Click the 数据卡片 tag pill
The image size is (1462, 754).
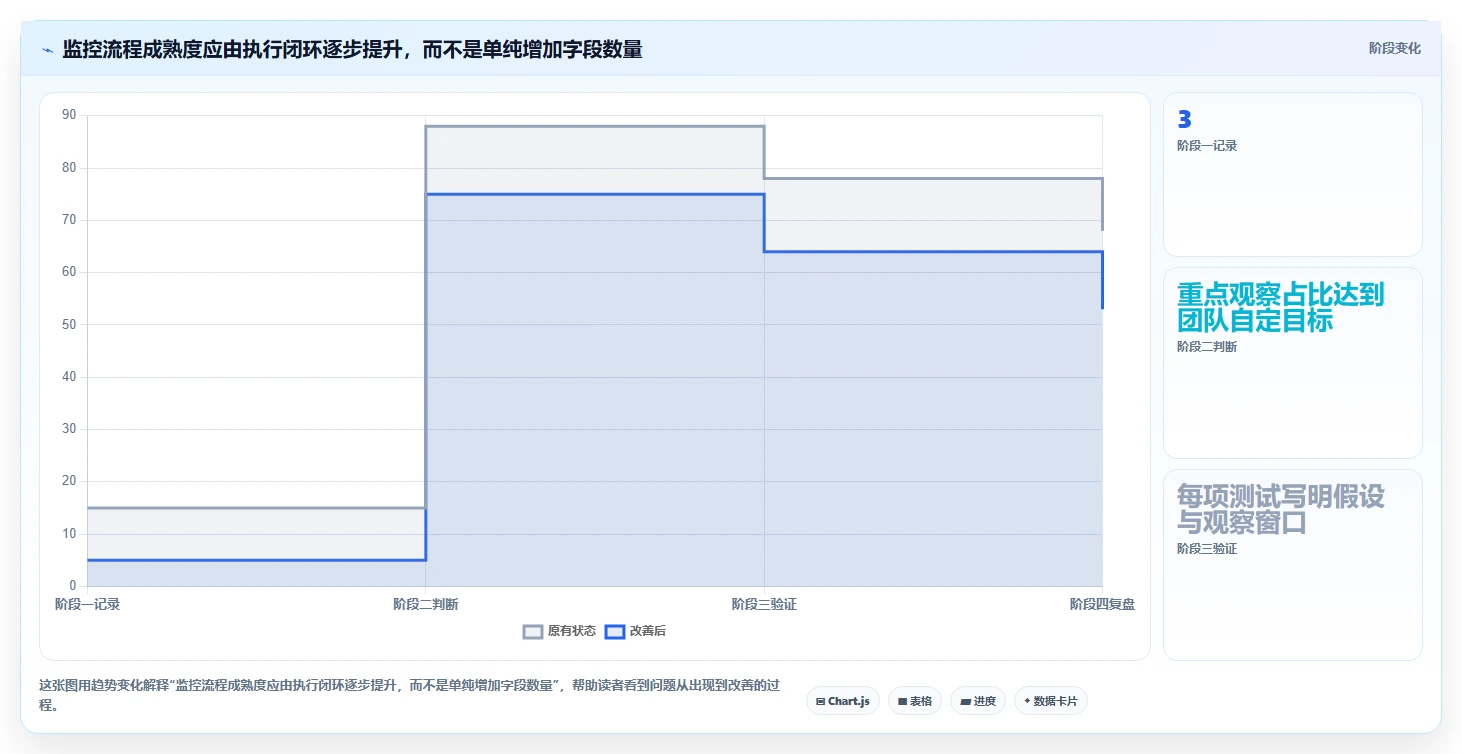coord(1051,701)
